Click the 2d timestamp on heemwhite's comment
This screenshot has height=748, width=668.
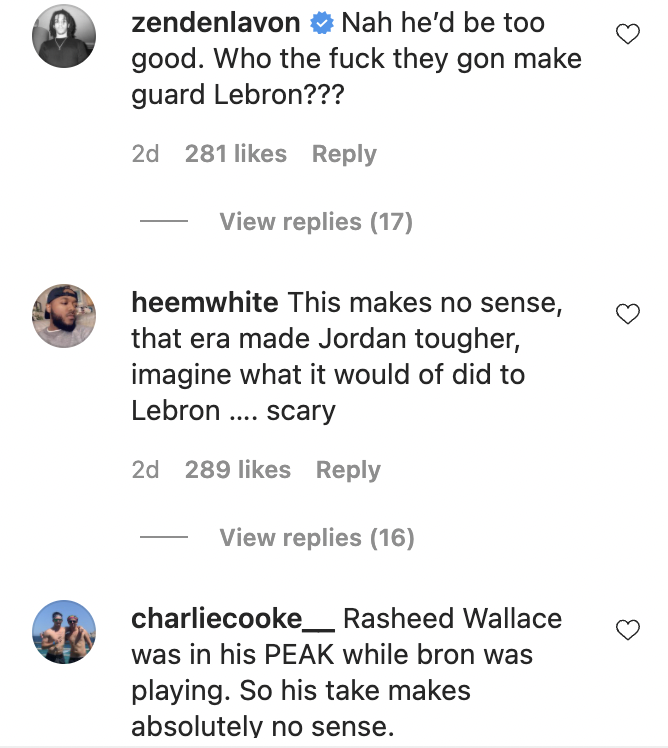pyautogui.click(x=145, y=470)
